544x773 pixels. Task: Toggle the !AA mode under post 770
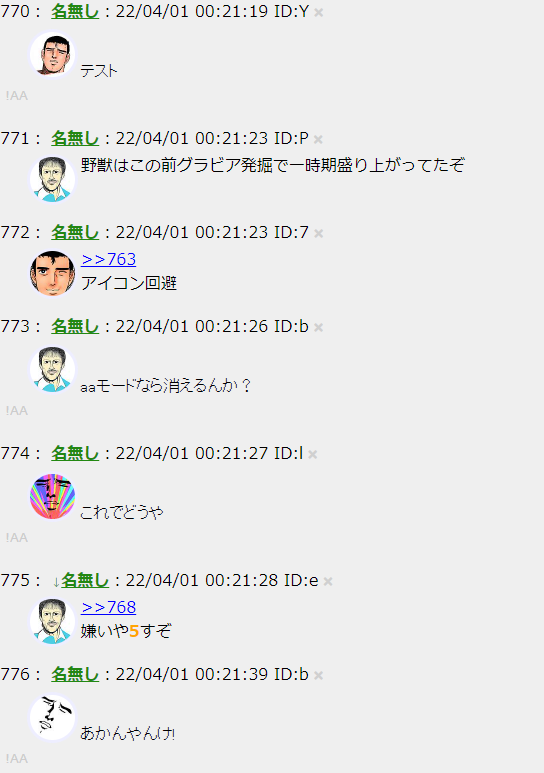pos(16,96)
